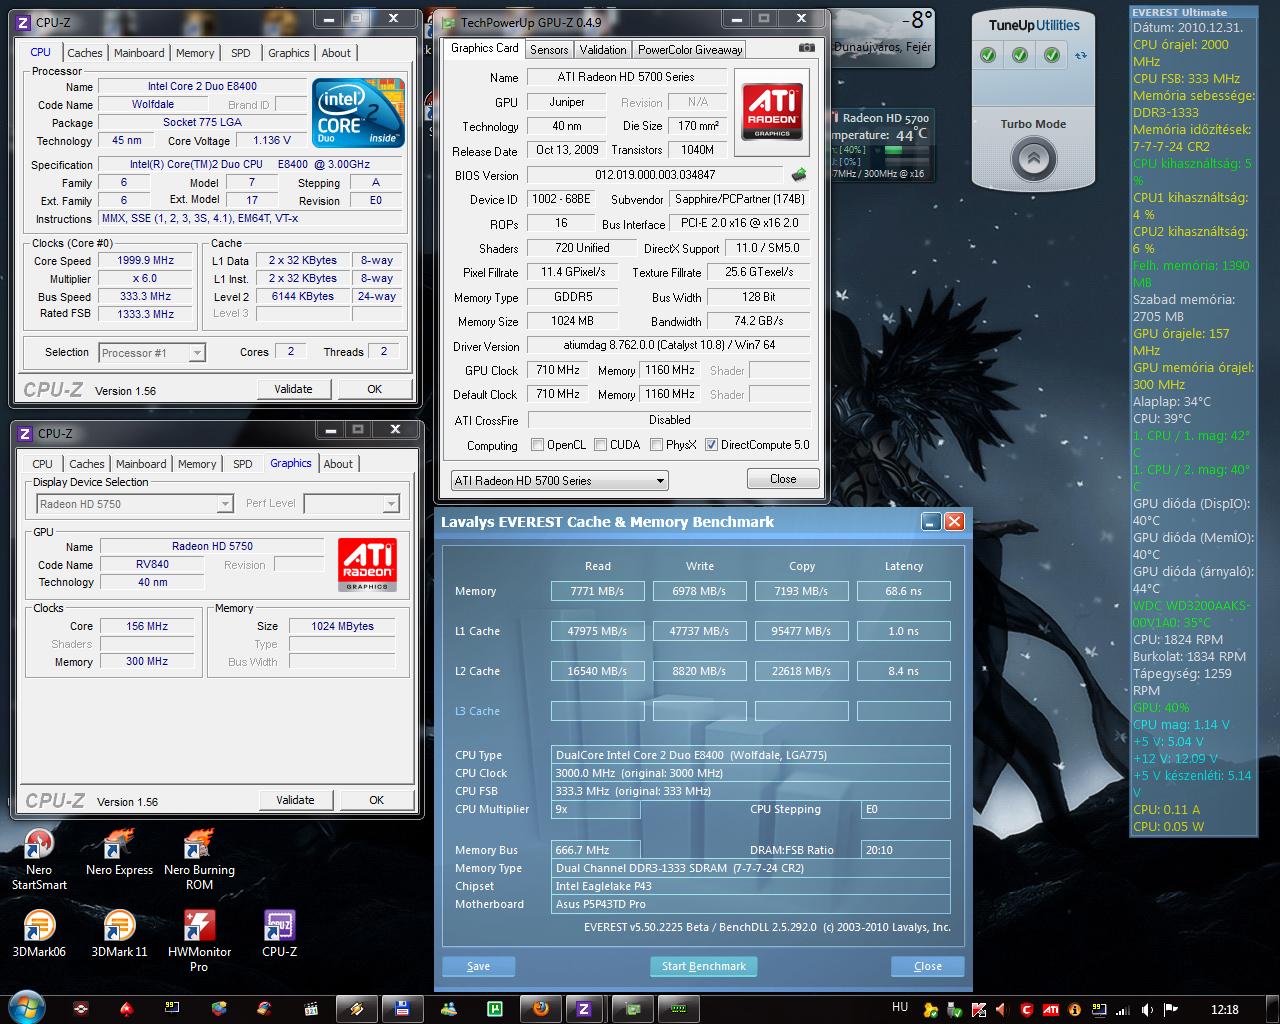1280x1024 pixels.
Task: Launch 3DMark06 from desktop
Action: point(39,932)
